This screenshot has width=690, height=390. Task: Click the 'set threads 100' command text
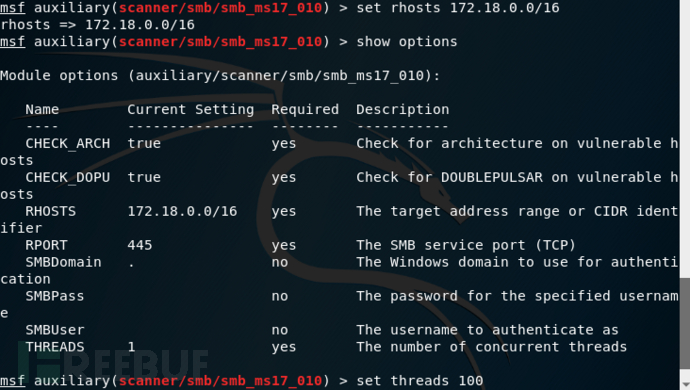[x=419, y=380]
